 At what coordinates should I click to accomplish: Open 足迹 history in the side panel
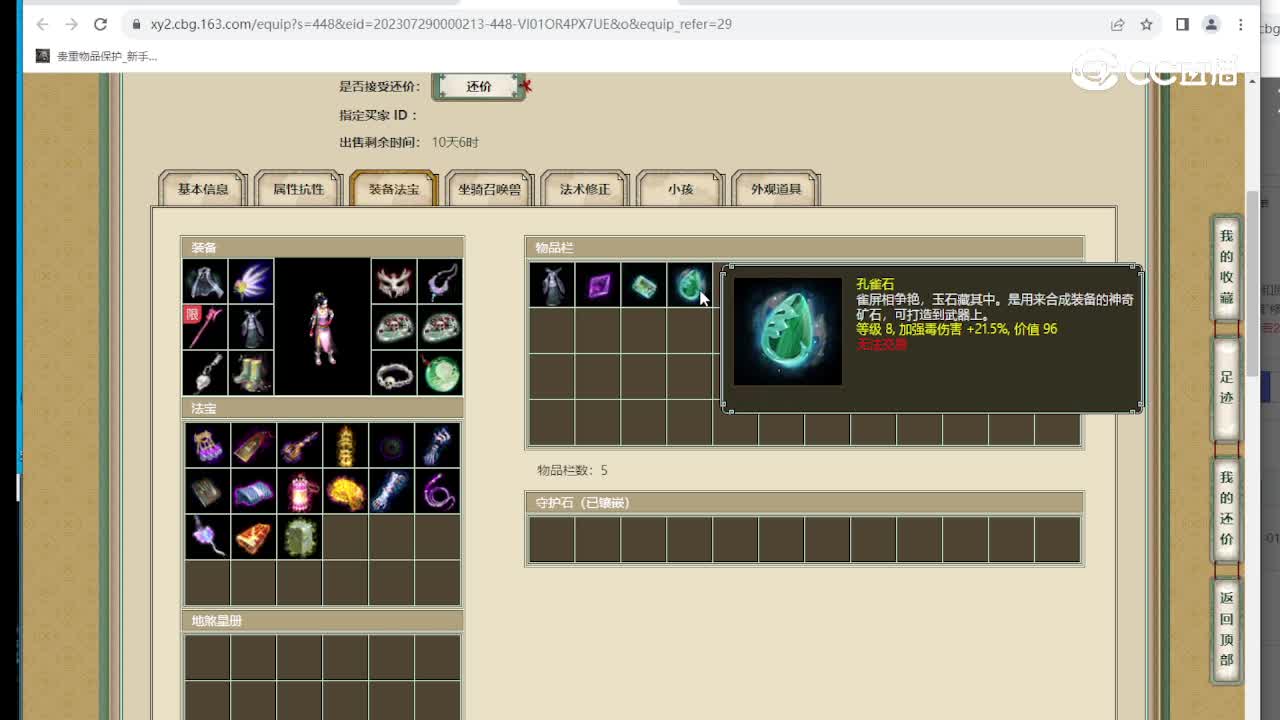1227,387
